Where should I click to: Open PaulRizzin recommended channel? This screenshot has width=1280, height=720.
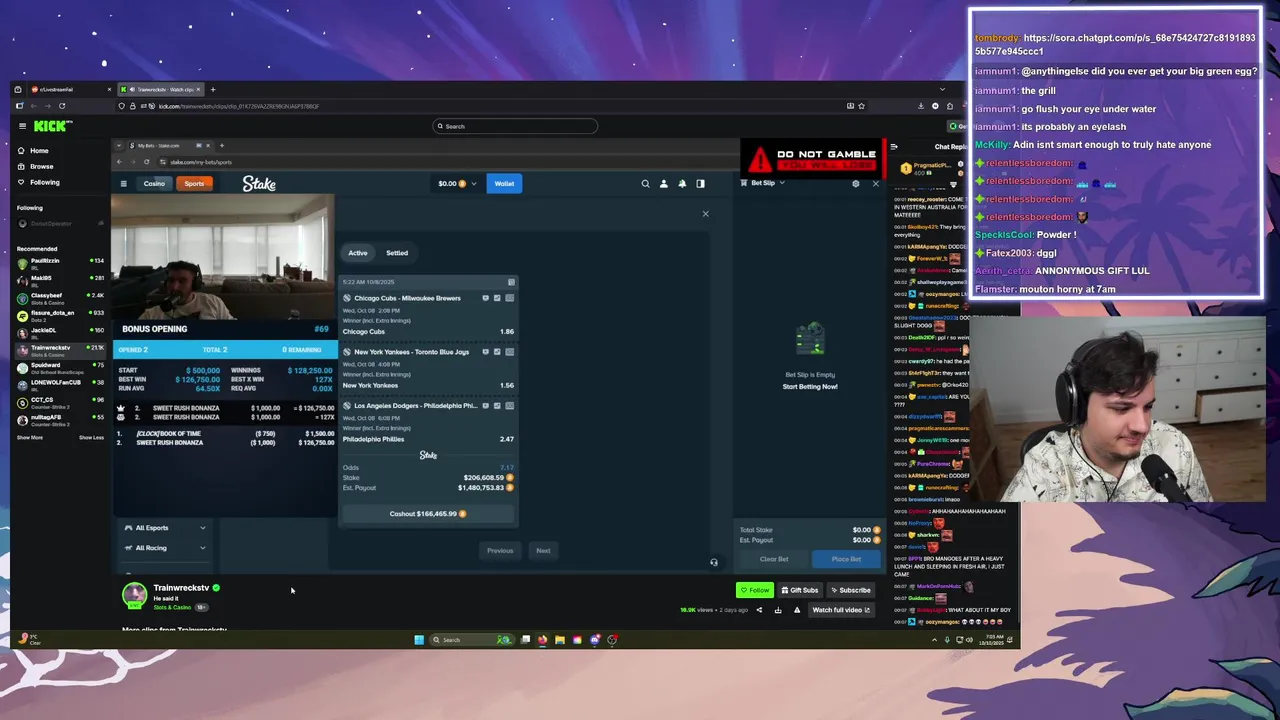[x=60, y=263]
